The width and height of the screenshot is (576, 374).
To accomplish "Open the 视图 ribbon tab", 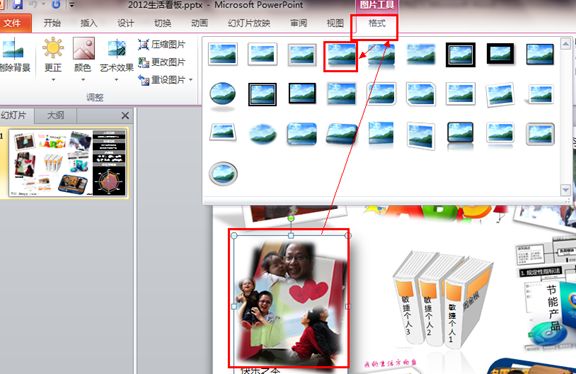I will pos(335,23).
